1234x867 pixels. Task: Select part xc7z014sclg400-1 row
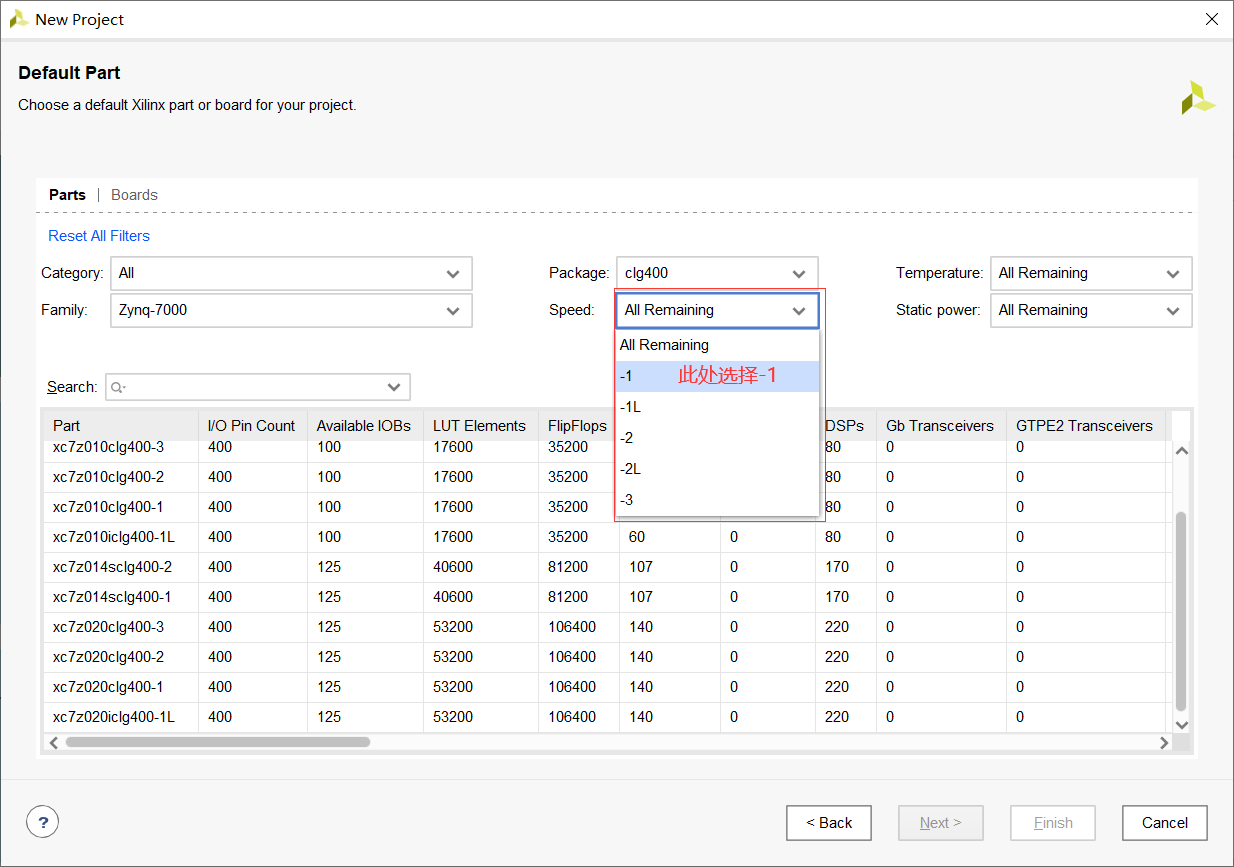[x=604, y=597]
